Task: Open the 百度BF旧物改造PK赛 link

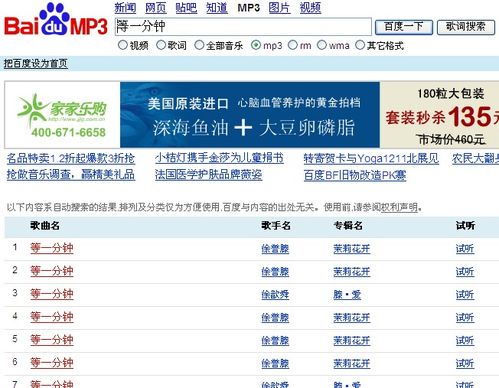Action: [x=355, y=175]
